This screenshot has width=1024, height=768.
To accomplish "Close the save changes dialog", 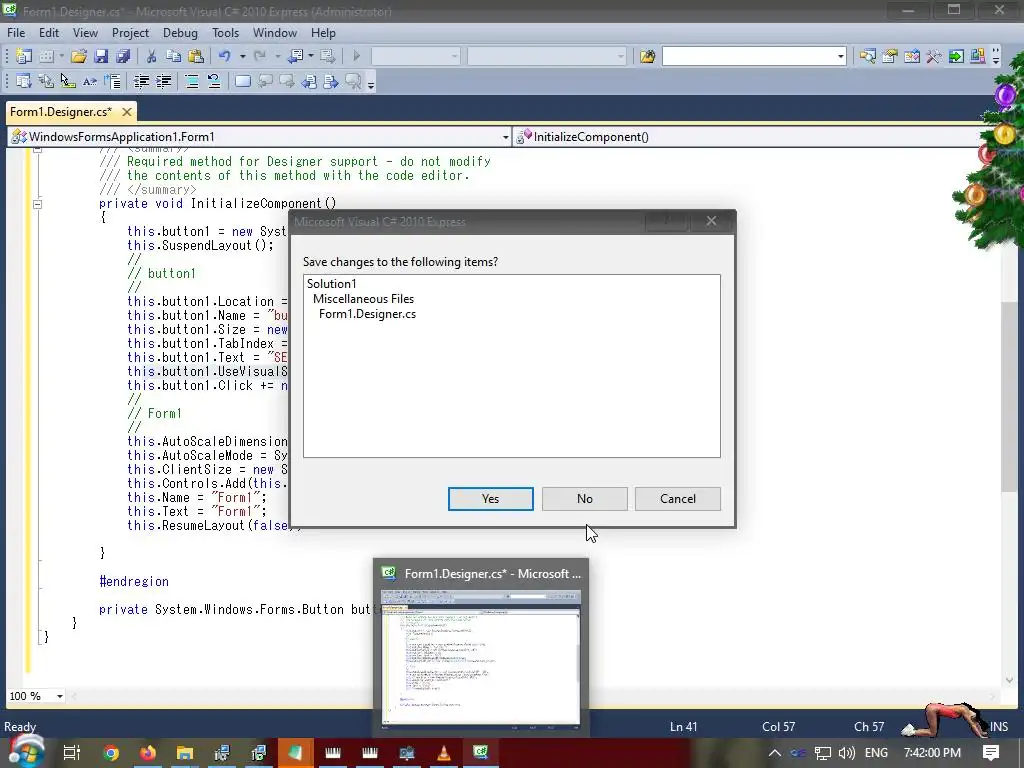I will 712,221.
